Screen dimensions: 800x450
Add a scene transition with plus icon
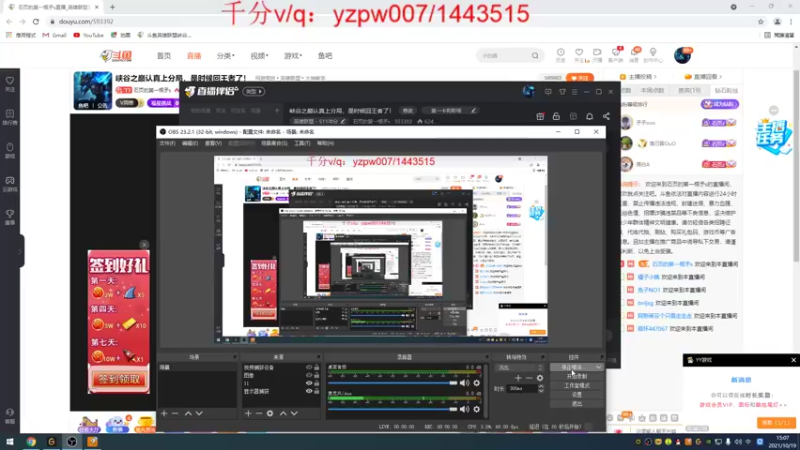[x=518, y=378]
